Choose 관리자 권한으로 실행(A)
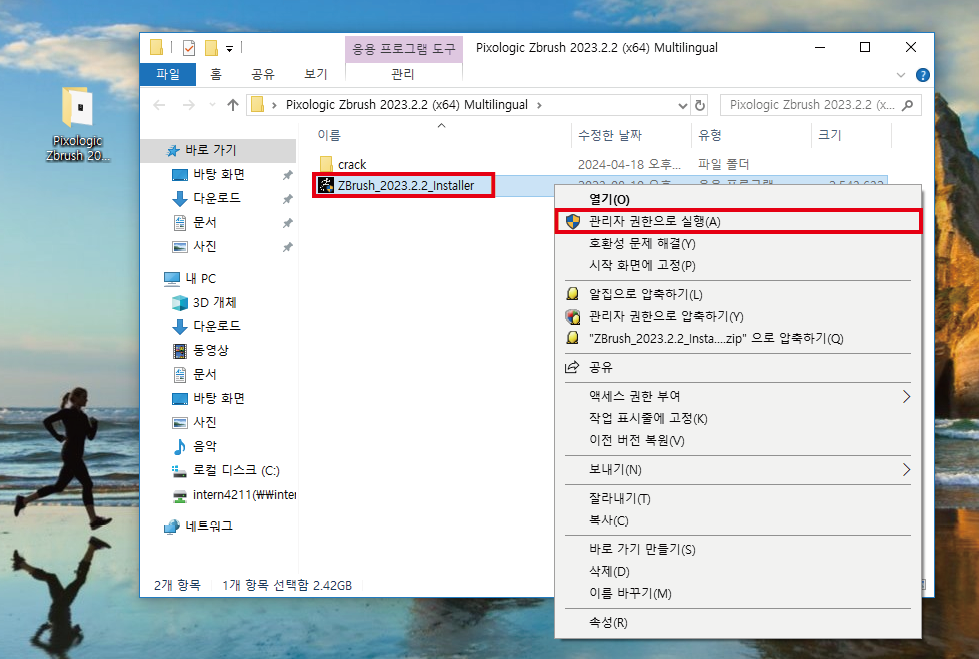Image resolution: width=979 pixels, height=659 pixels. tap(738, 221)
